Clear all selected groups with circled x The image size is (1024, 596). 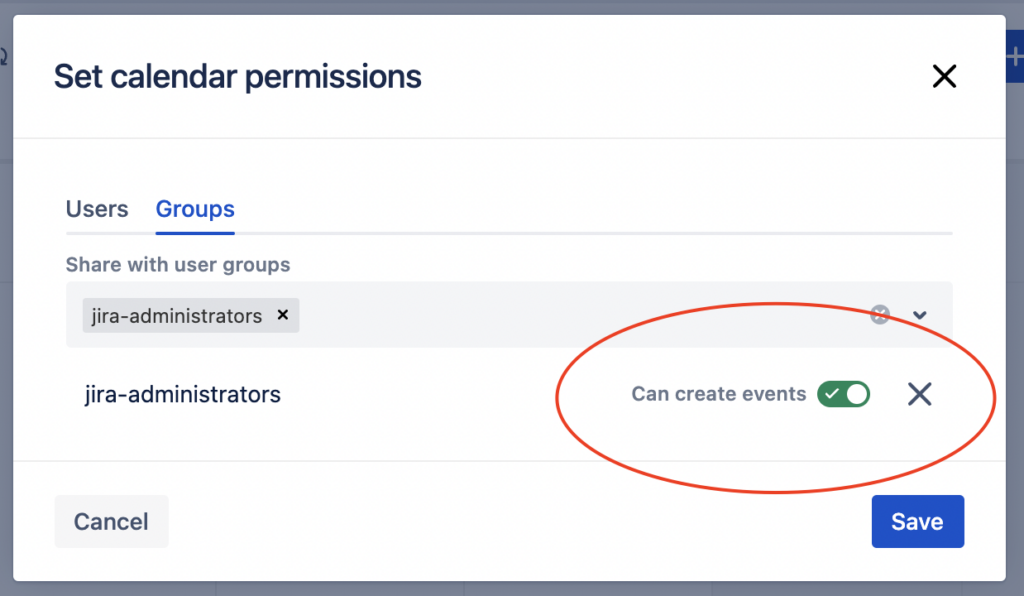click(x=880, y=315)
